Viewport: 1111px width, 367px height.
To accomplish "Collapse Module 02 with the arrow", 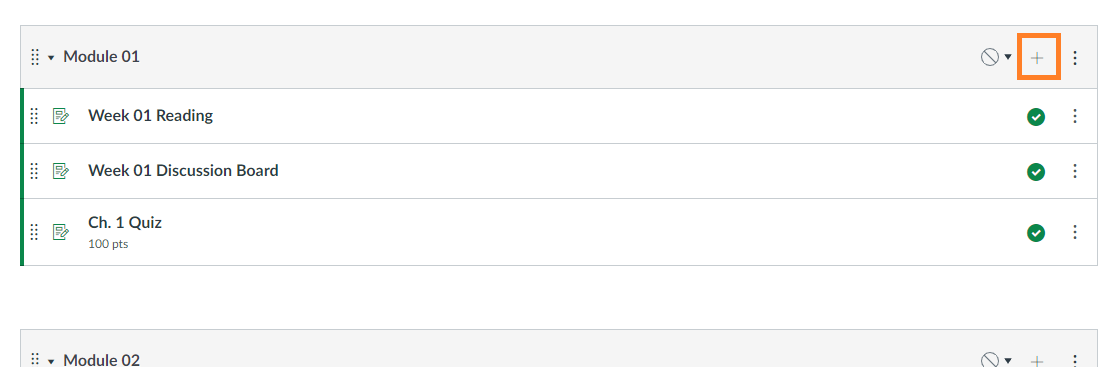I will (51, 361).
